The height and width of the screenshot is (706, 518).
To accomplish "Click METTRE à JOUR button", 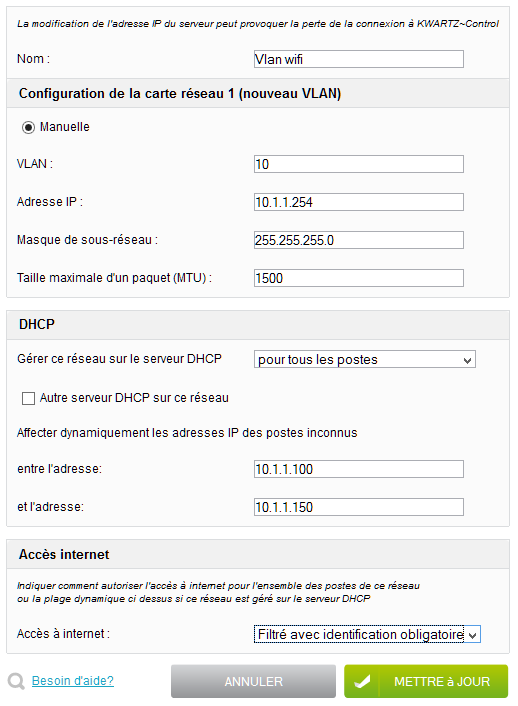I will coord(426,681).
